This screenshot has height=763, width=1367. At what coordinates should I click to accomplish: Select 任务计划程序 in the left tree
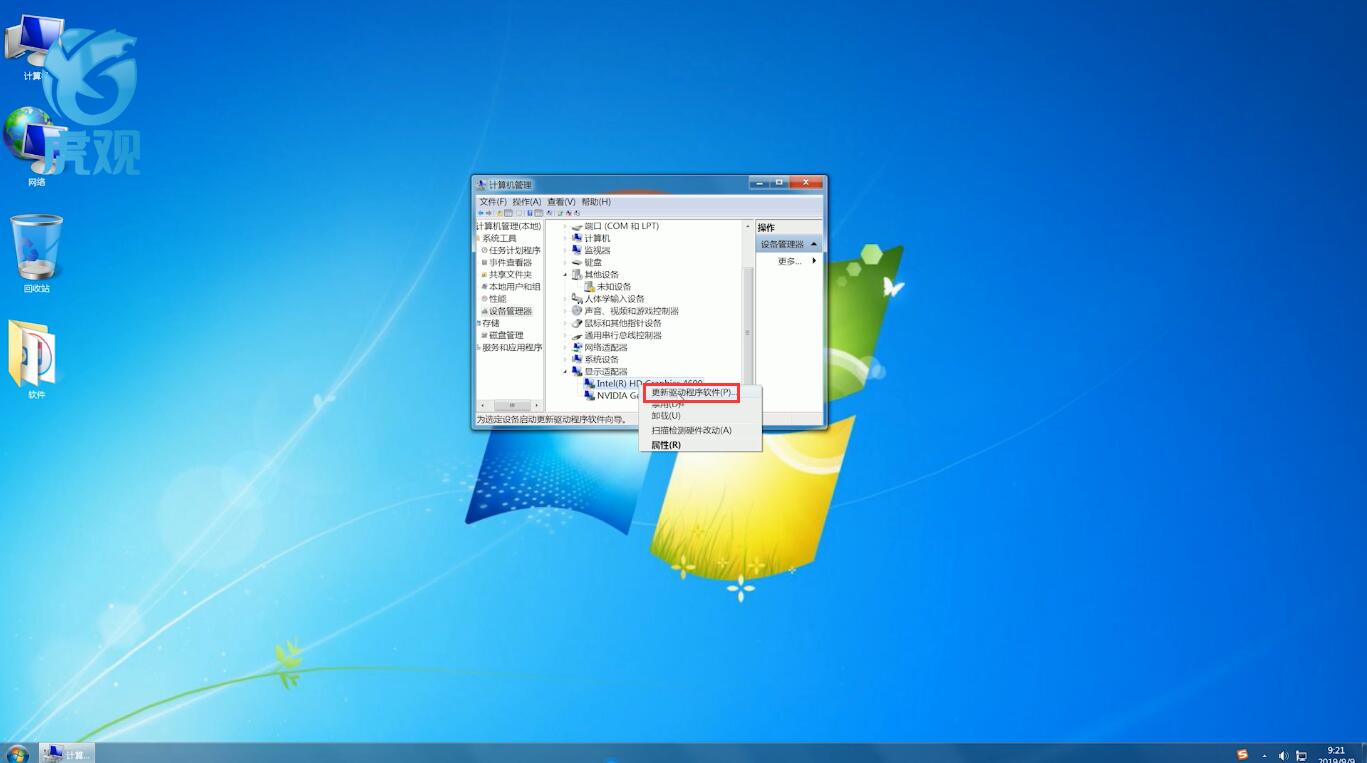pos(515,250)
